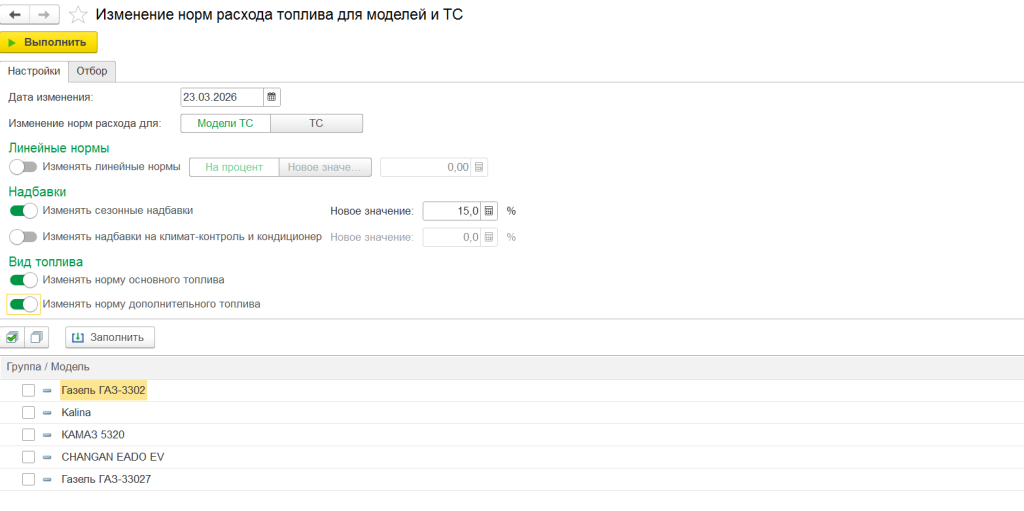Image resolution: width=1024 pixels, height=511 pixels.
Task: Click the forward navigation arrow
Action: tap(44, 15)
